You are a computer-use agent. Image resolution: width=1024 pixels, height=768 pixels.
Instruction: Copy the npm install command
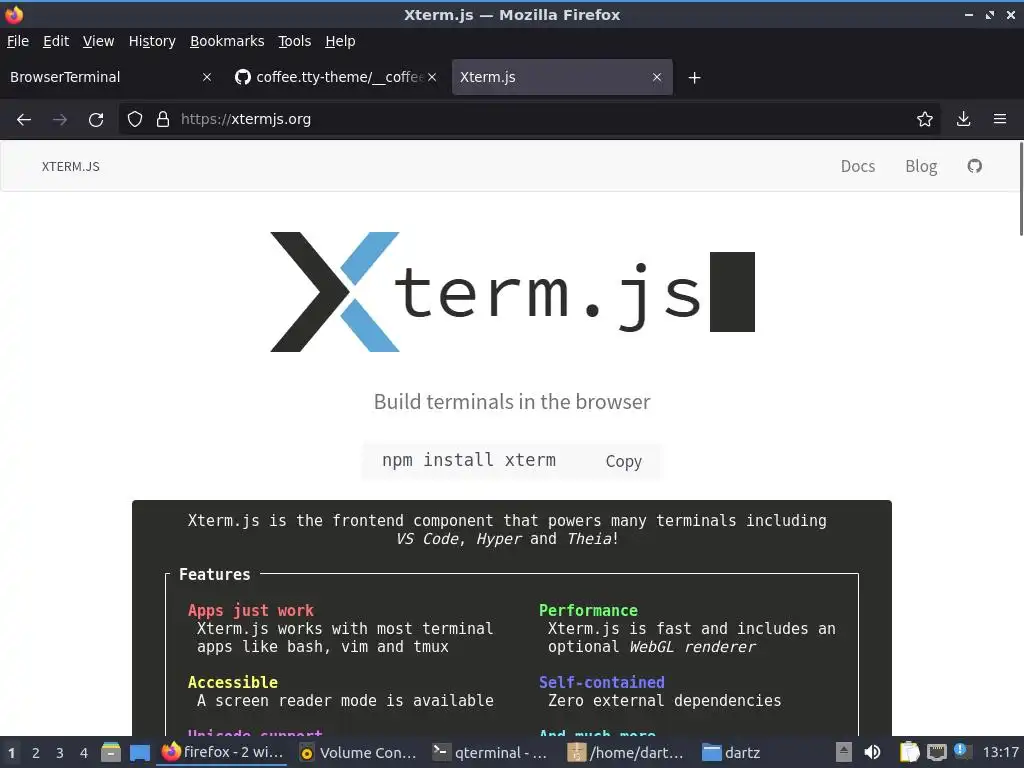click(624, 461)
